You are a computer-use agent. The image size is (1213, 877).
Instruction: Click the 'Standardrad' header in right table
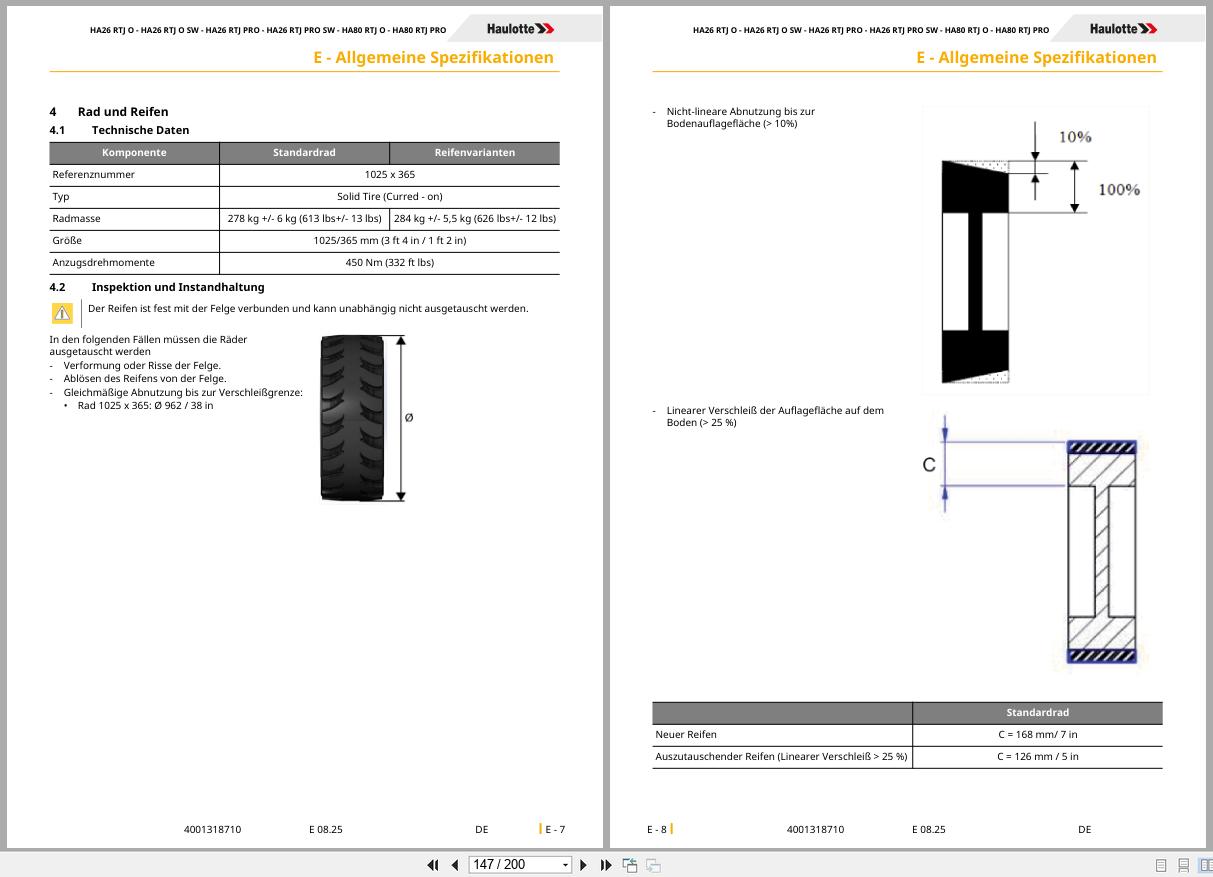point(1037,713)
